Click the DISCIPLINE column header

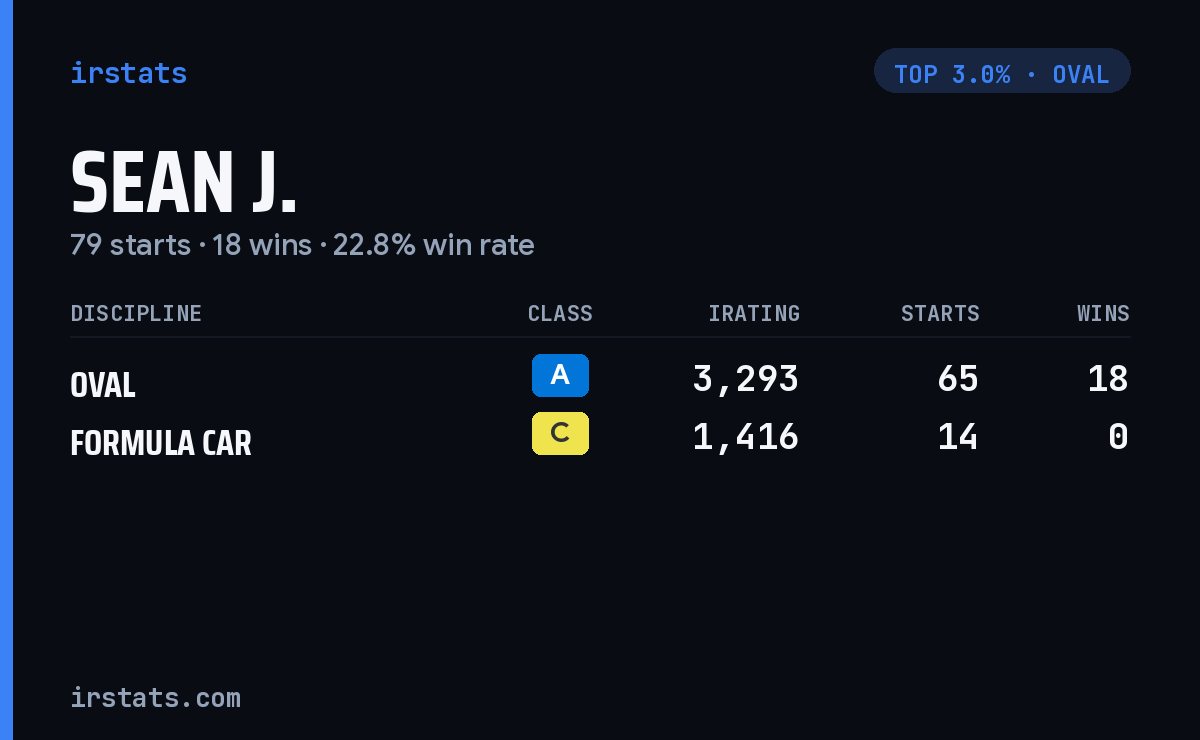pyautogui.click(x=136, y=313)
